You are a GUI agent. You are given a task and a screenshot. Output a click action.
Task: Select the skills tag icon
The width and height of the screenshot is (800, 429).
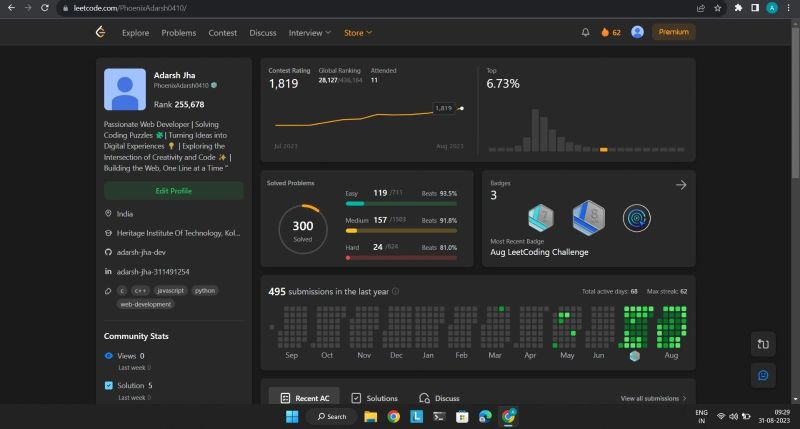tap(108, 291)
